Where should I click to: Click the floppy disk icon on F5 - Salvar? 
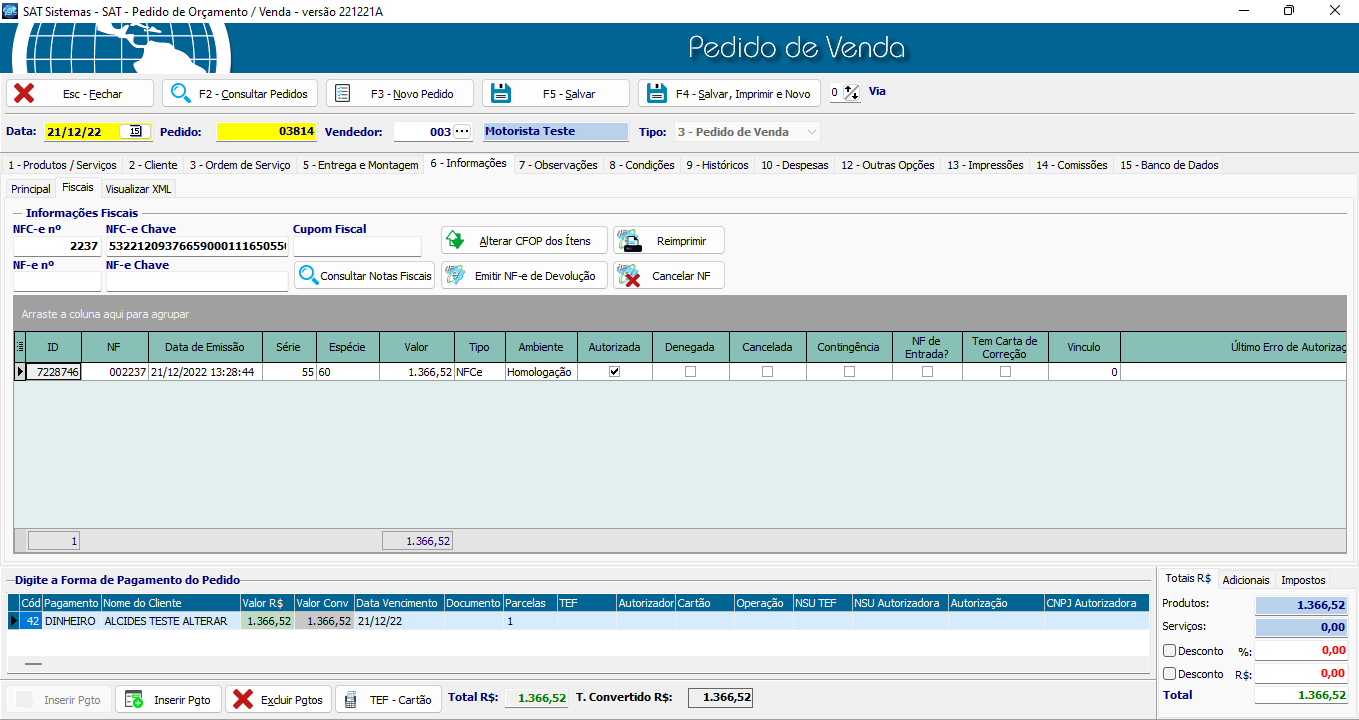[500, 93]
